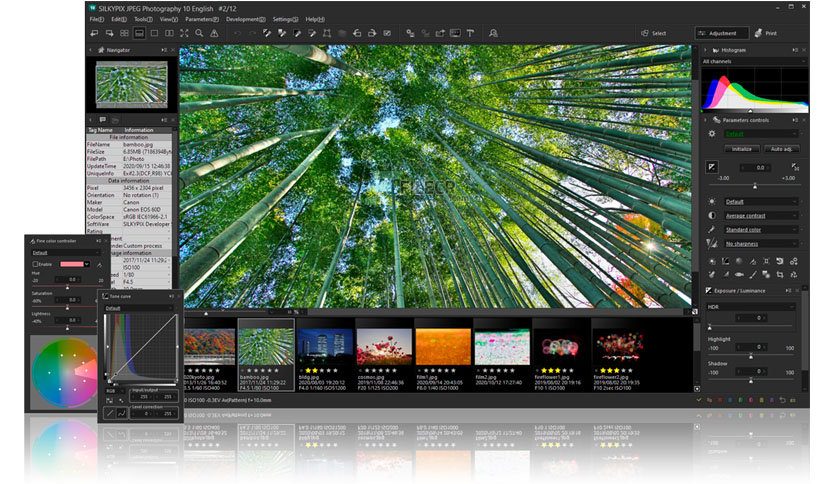Toggle the linear tone curve mode button

pyautogui.click(x=110, y=413)
